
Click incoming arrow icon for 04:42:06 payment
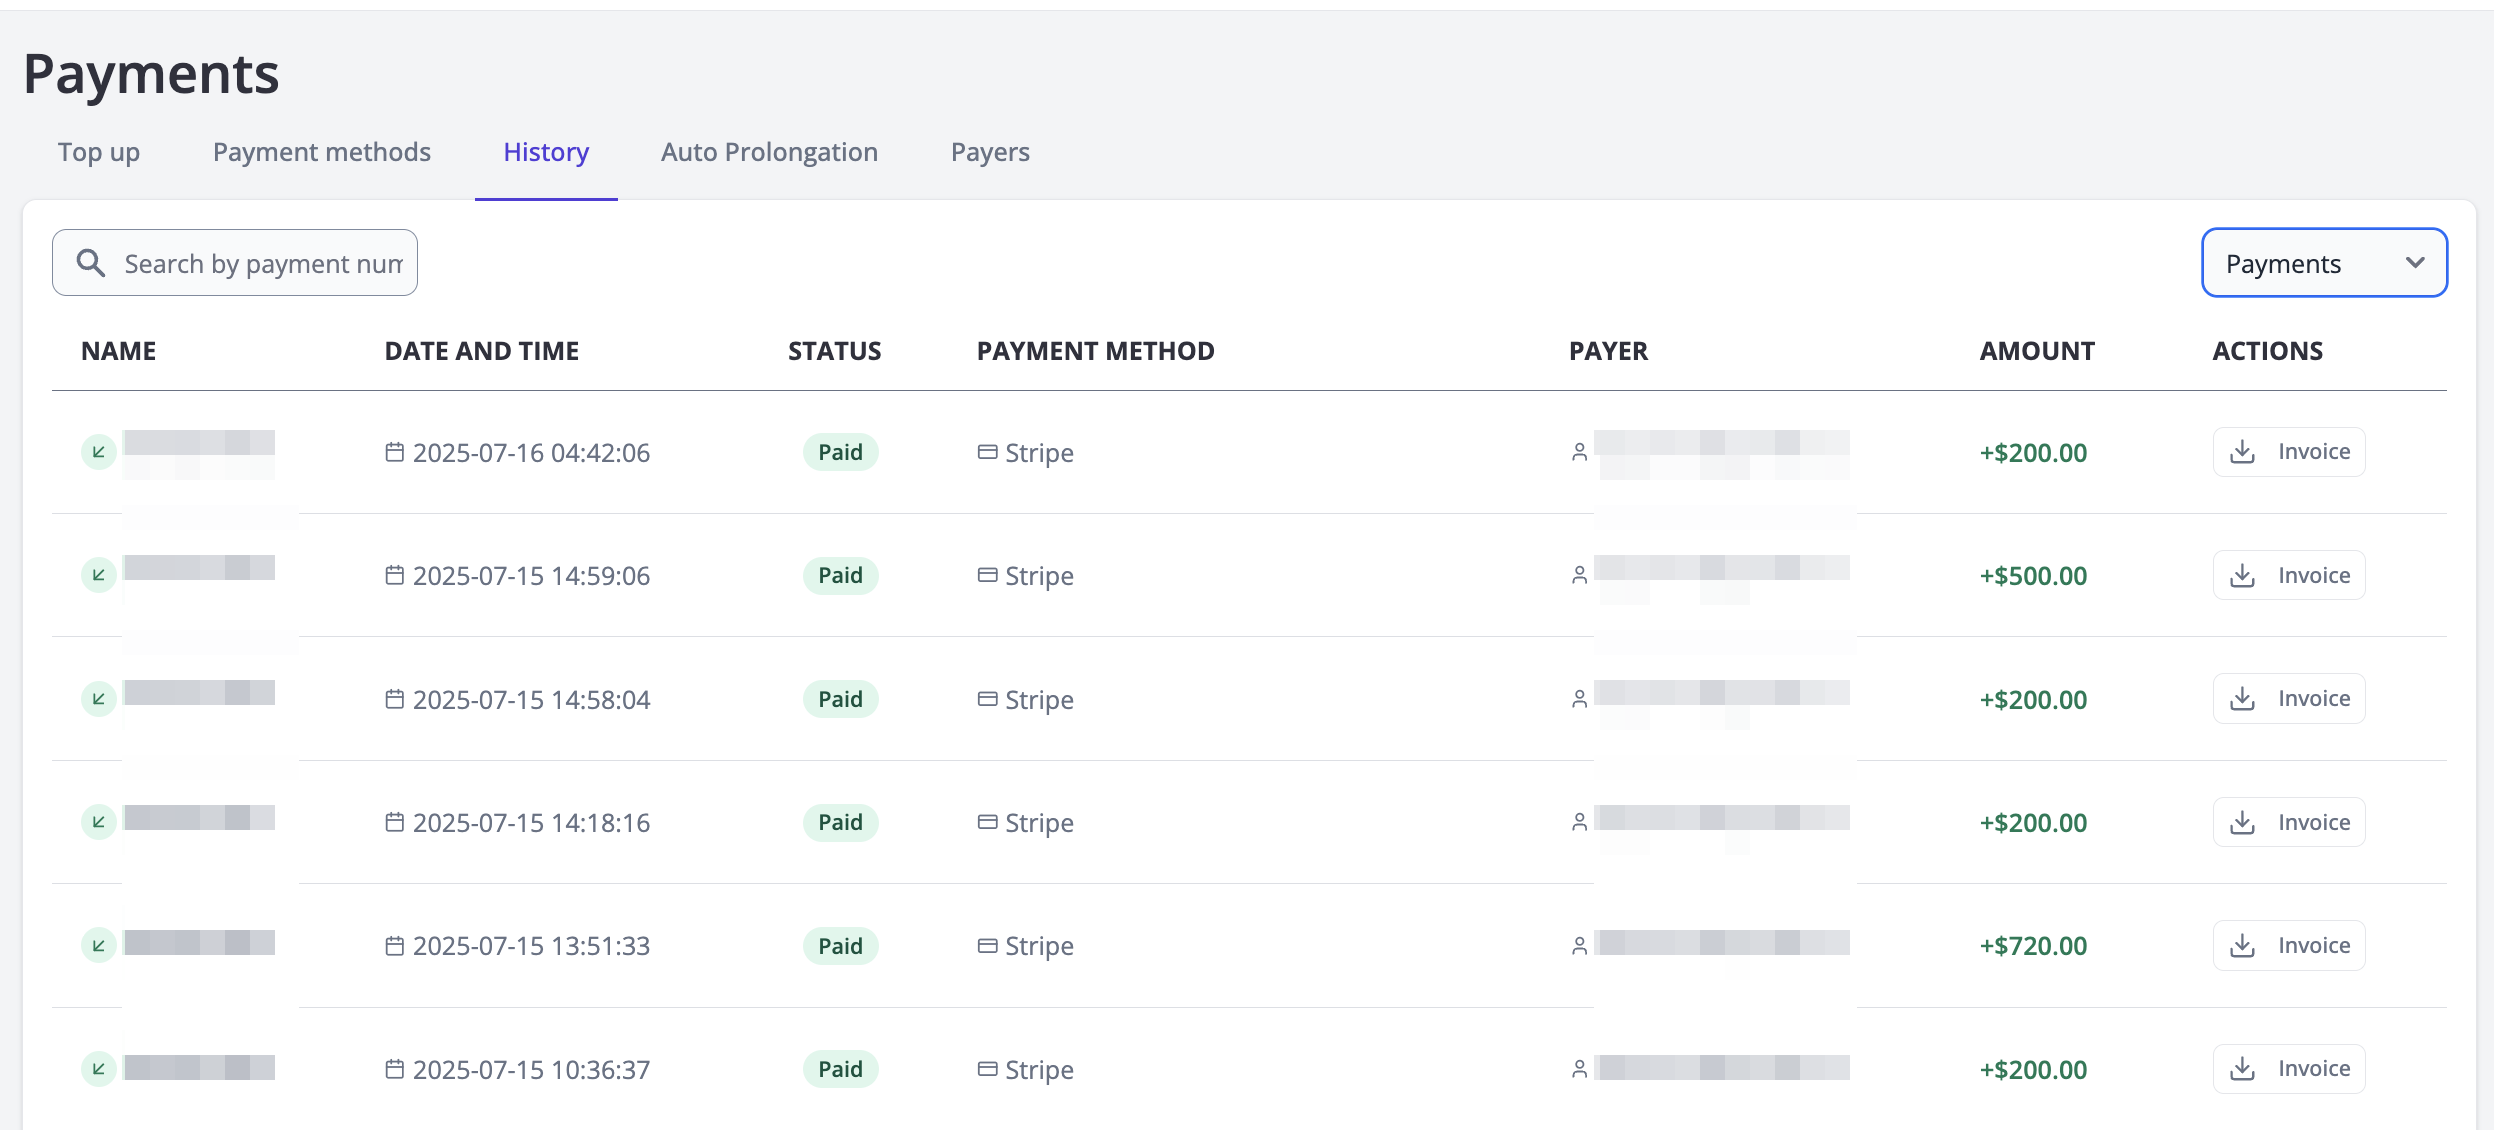pyautogui.click(x=99, y=452)
